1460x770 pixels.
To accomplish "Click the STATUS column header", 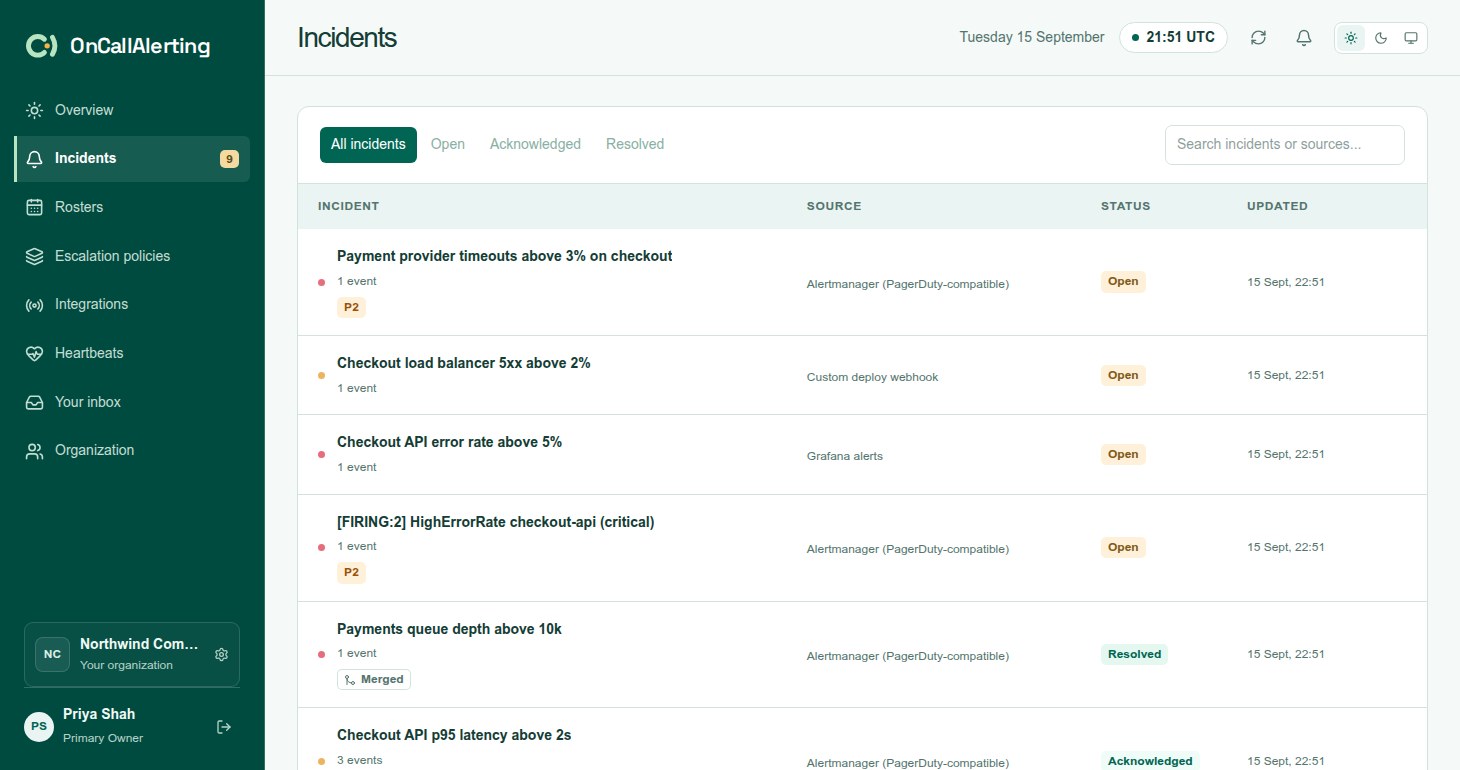I will pos(1126,206).
